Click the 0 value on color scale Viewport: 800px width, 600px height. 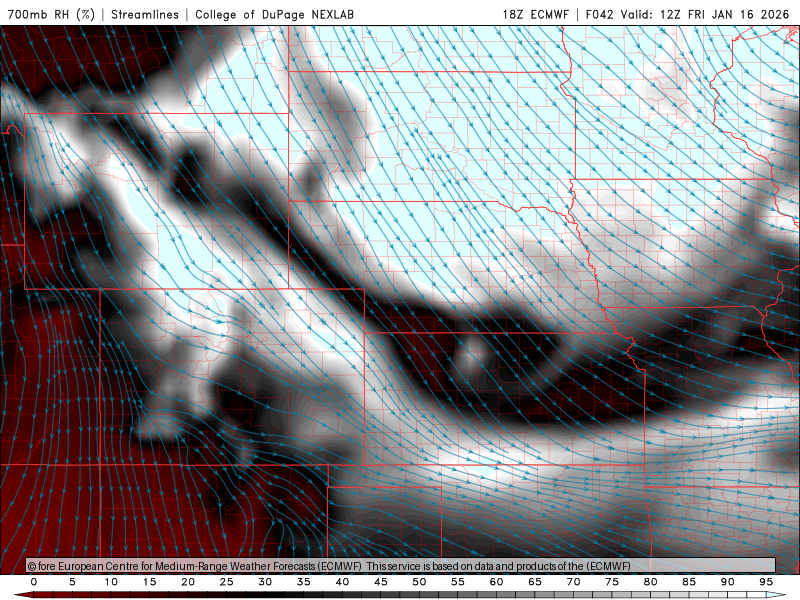pyautogui.click(x=34, y=582)
